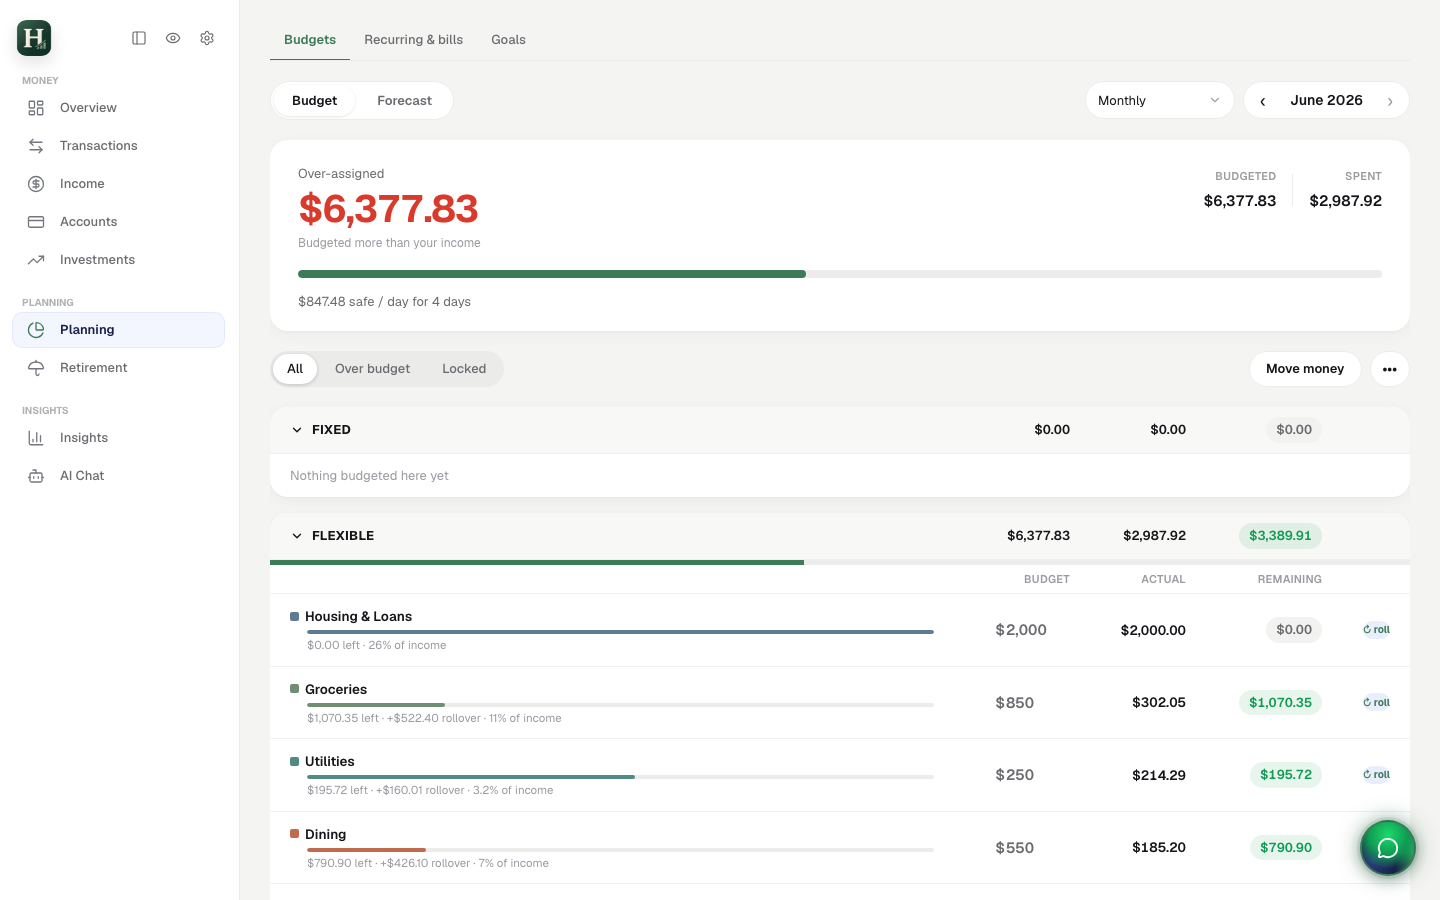Go to previous month arrow
The image size is (1440, 900).
[1263, 101]
